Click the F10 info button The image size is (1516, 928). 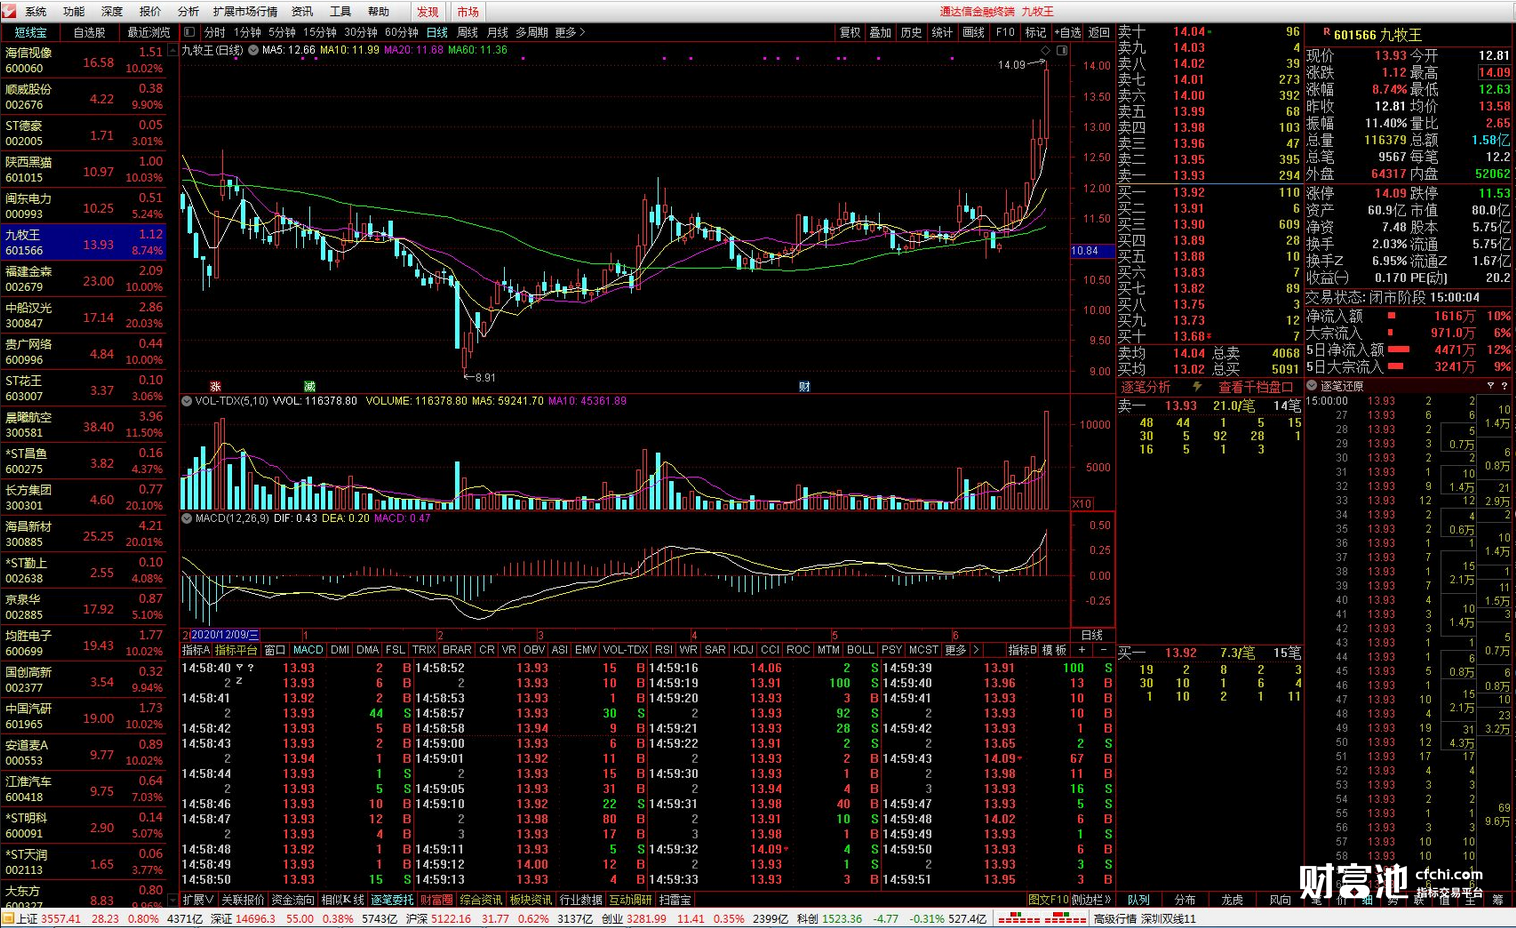point(1005,32)
